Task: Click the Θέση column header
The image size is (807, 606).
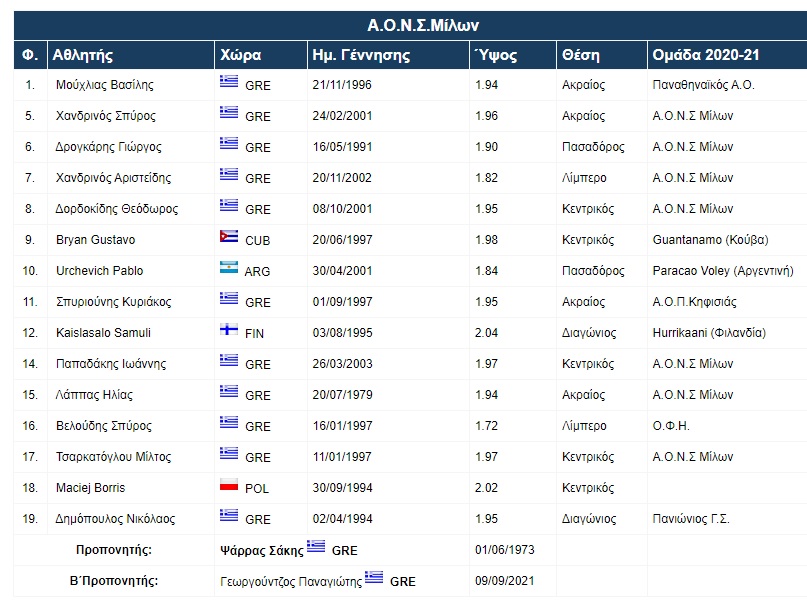Action: tap(581, 55)
